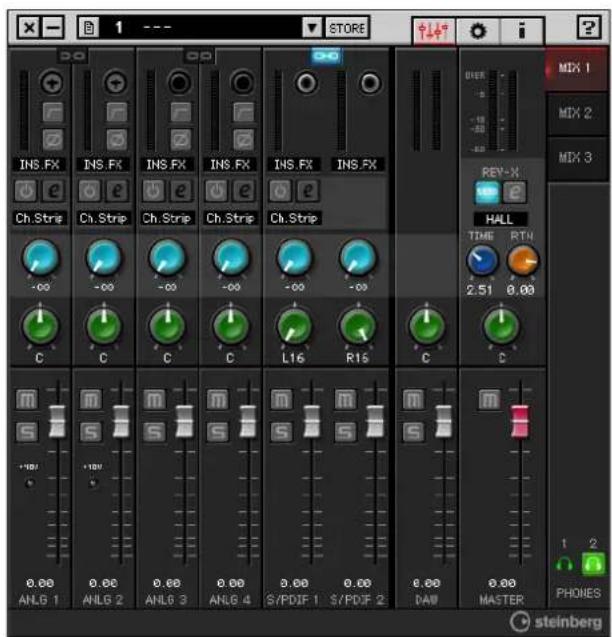Open INS.FX selector for S/PDIF 2
Screen dimensions: 612x637
[357, 165]
